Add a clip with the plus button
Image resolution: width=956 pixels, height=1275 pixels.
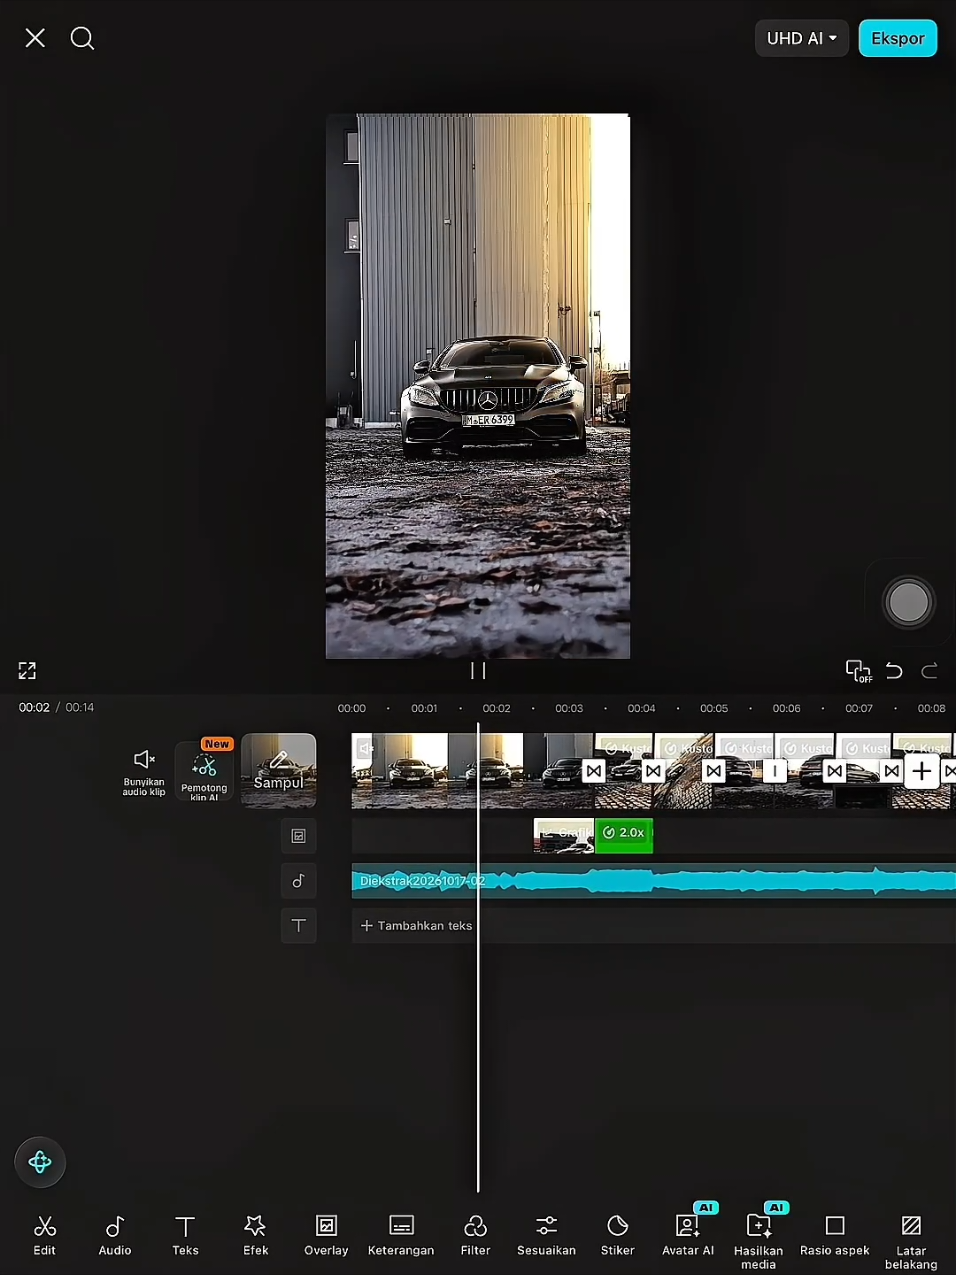click(921, 771)
